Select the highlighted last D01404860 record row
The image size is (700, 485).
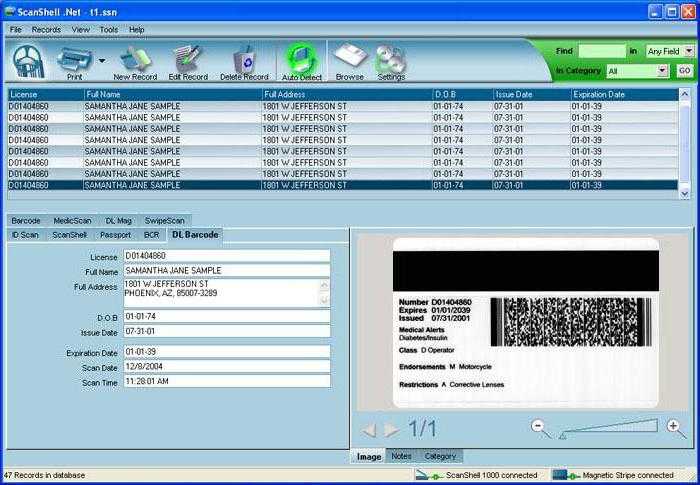343,185
